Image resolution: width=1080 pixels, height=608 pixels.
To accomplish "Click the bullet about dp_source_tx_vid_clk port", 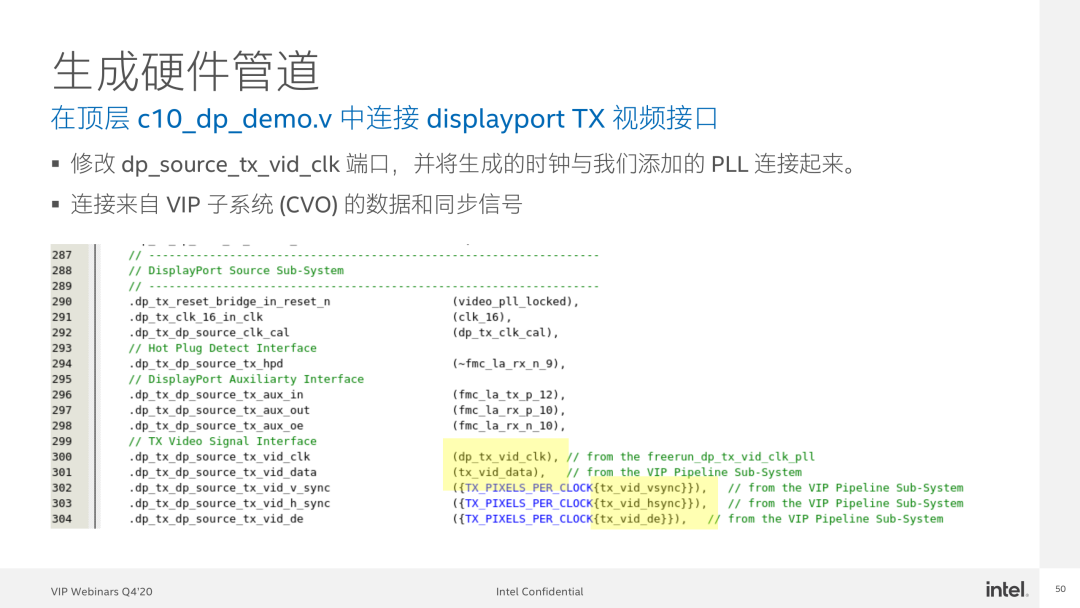I will pos(464,165).
